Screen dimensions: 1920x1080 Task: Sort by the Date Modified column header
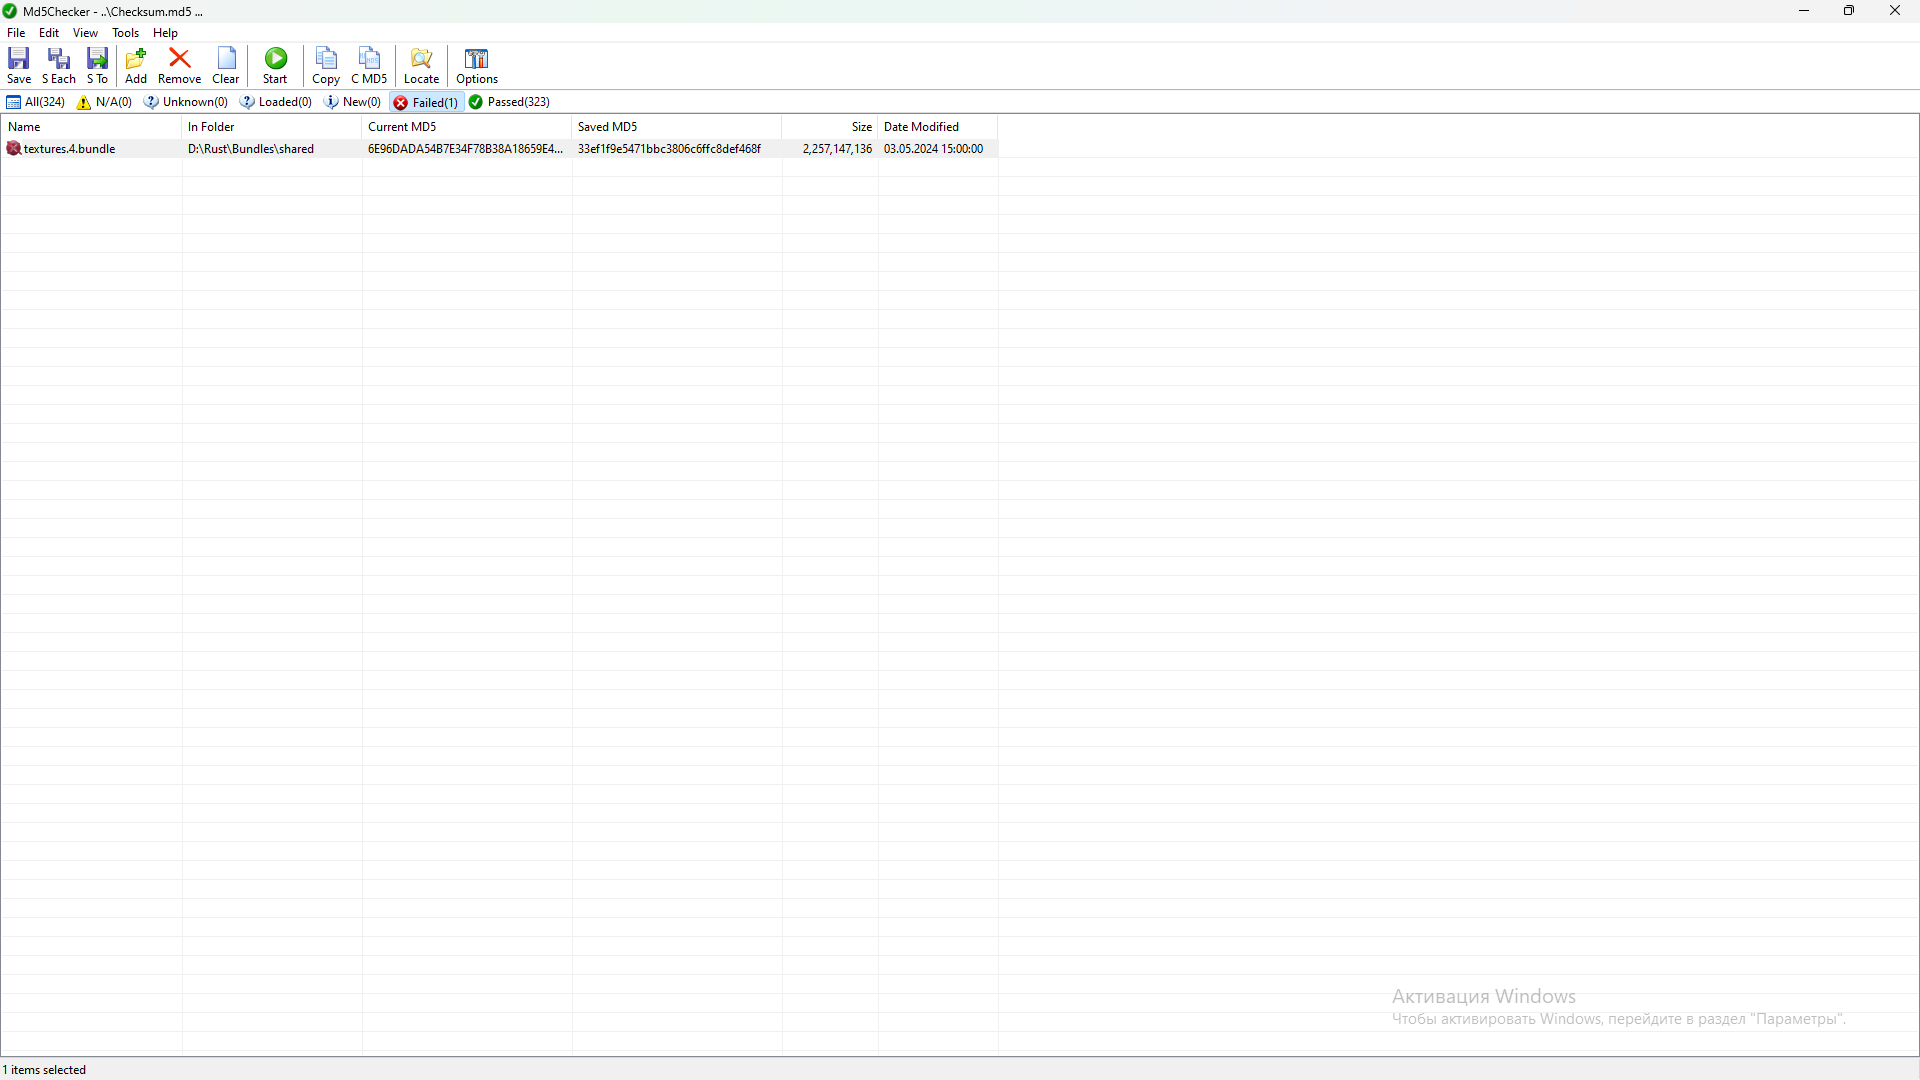936,127
